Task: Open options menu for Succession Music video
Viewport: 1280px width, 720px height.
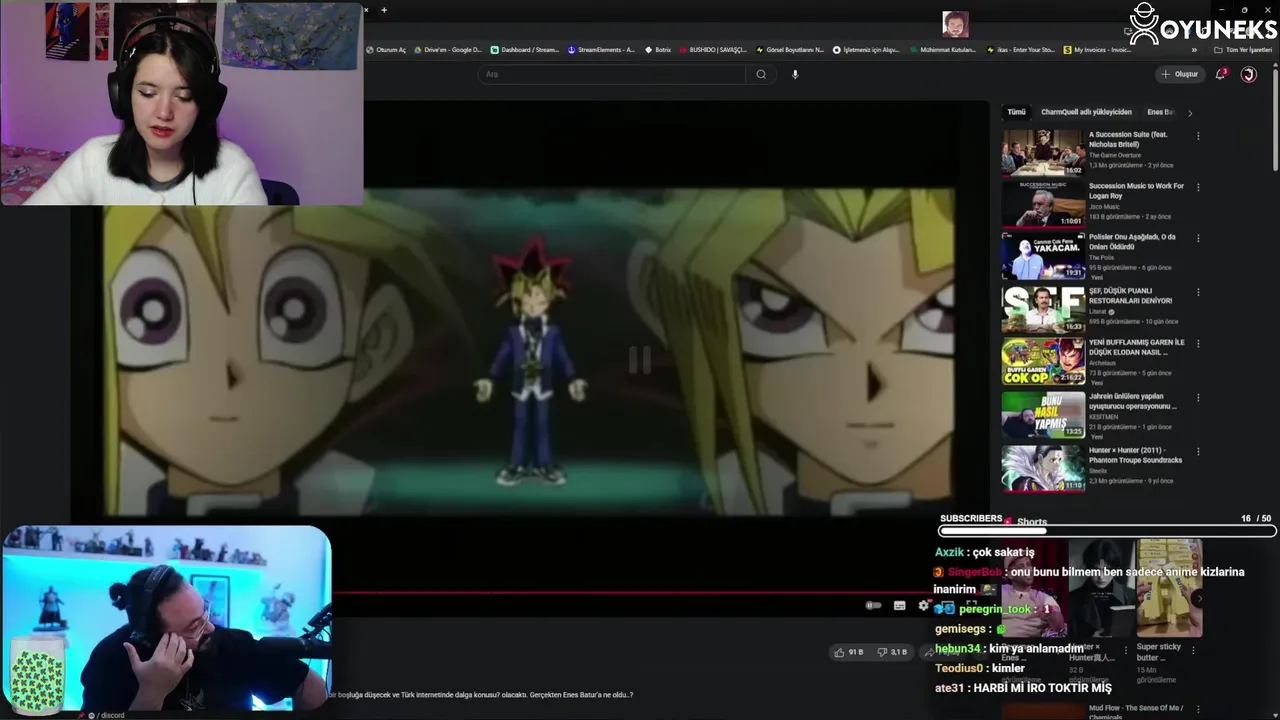Action: 1198,187
